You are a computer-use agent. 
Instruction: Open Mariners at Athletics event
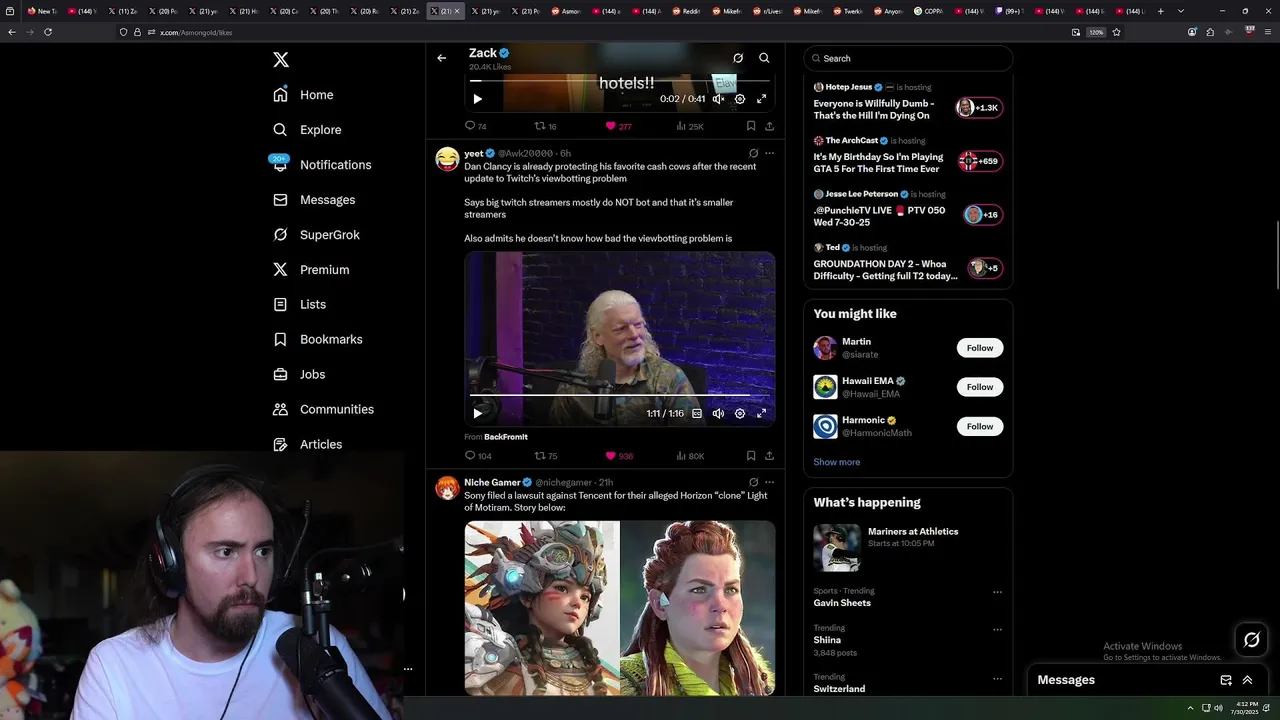[x=908, y=547]
